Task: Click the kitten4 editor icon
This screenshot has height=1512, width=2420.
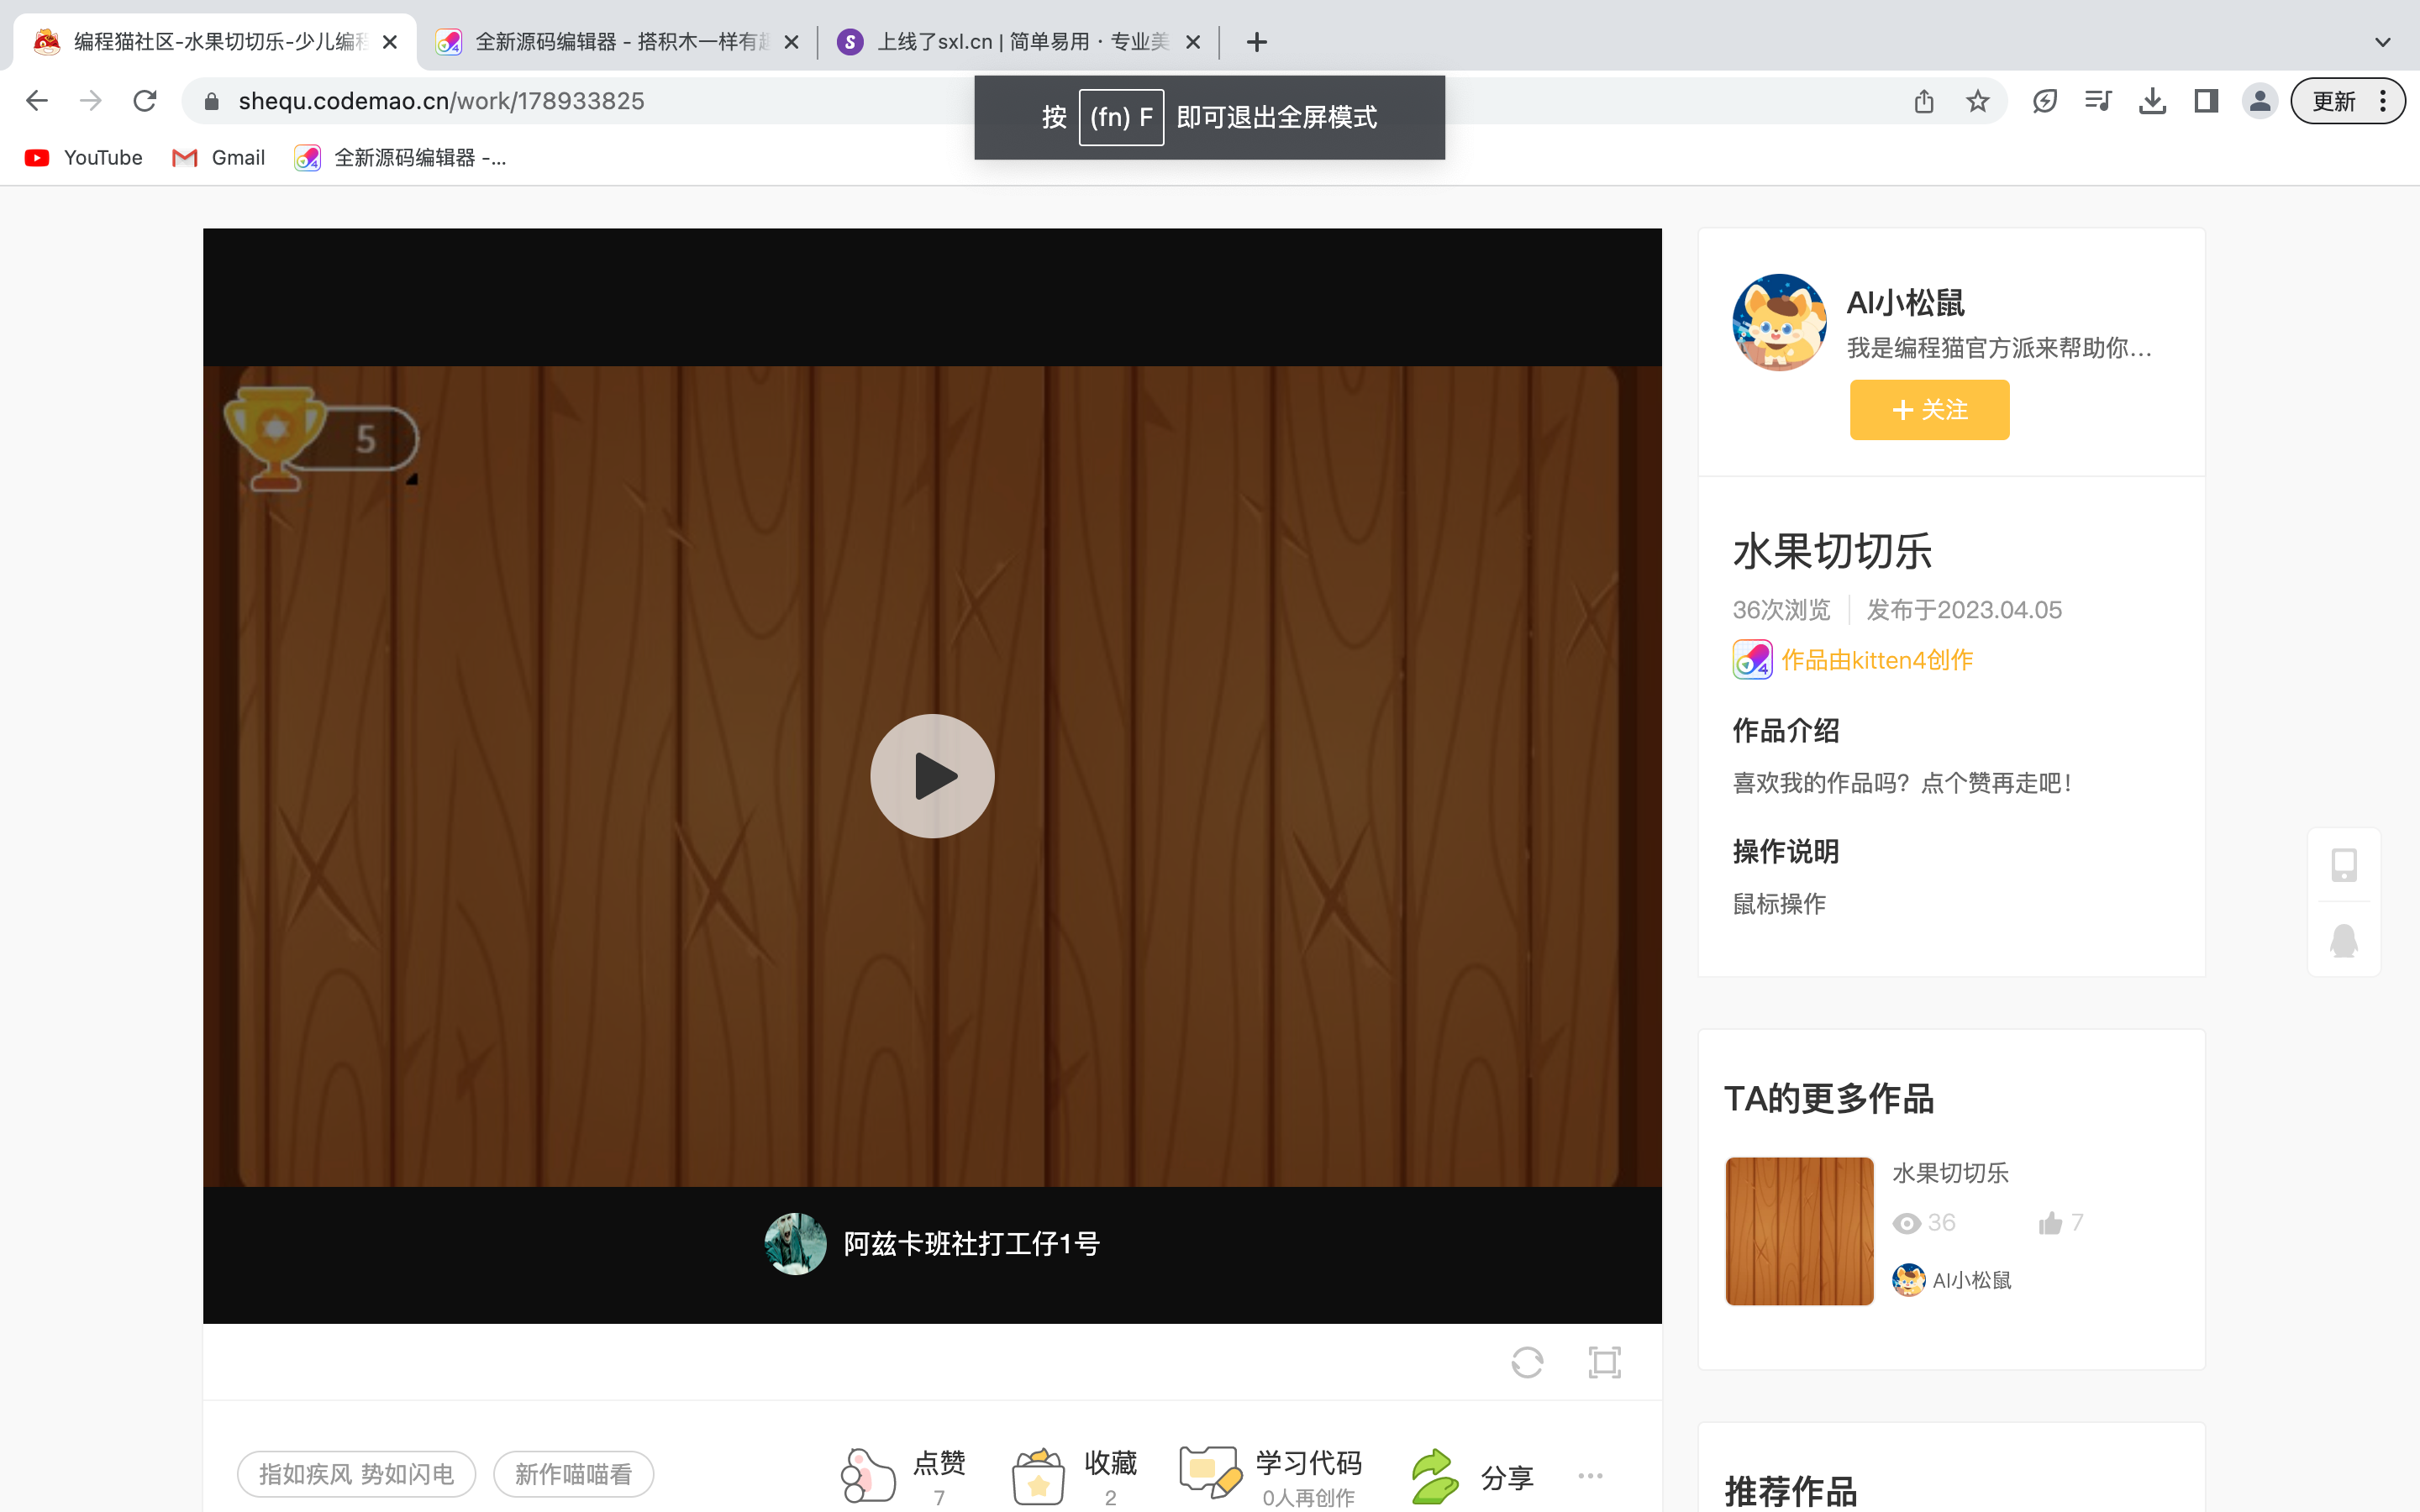Action: (x=1752, y=660)
